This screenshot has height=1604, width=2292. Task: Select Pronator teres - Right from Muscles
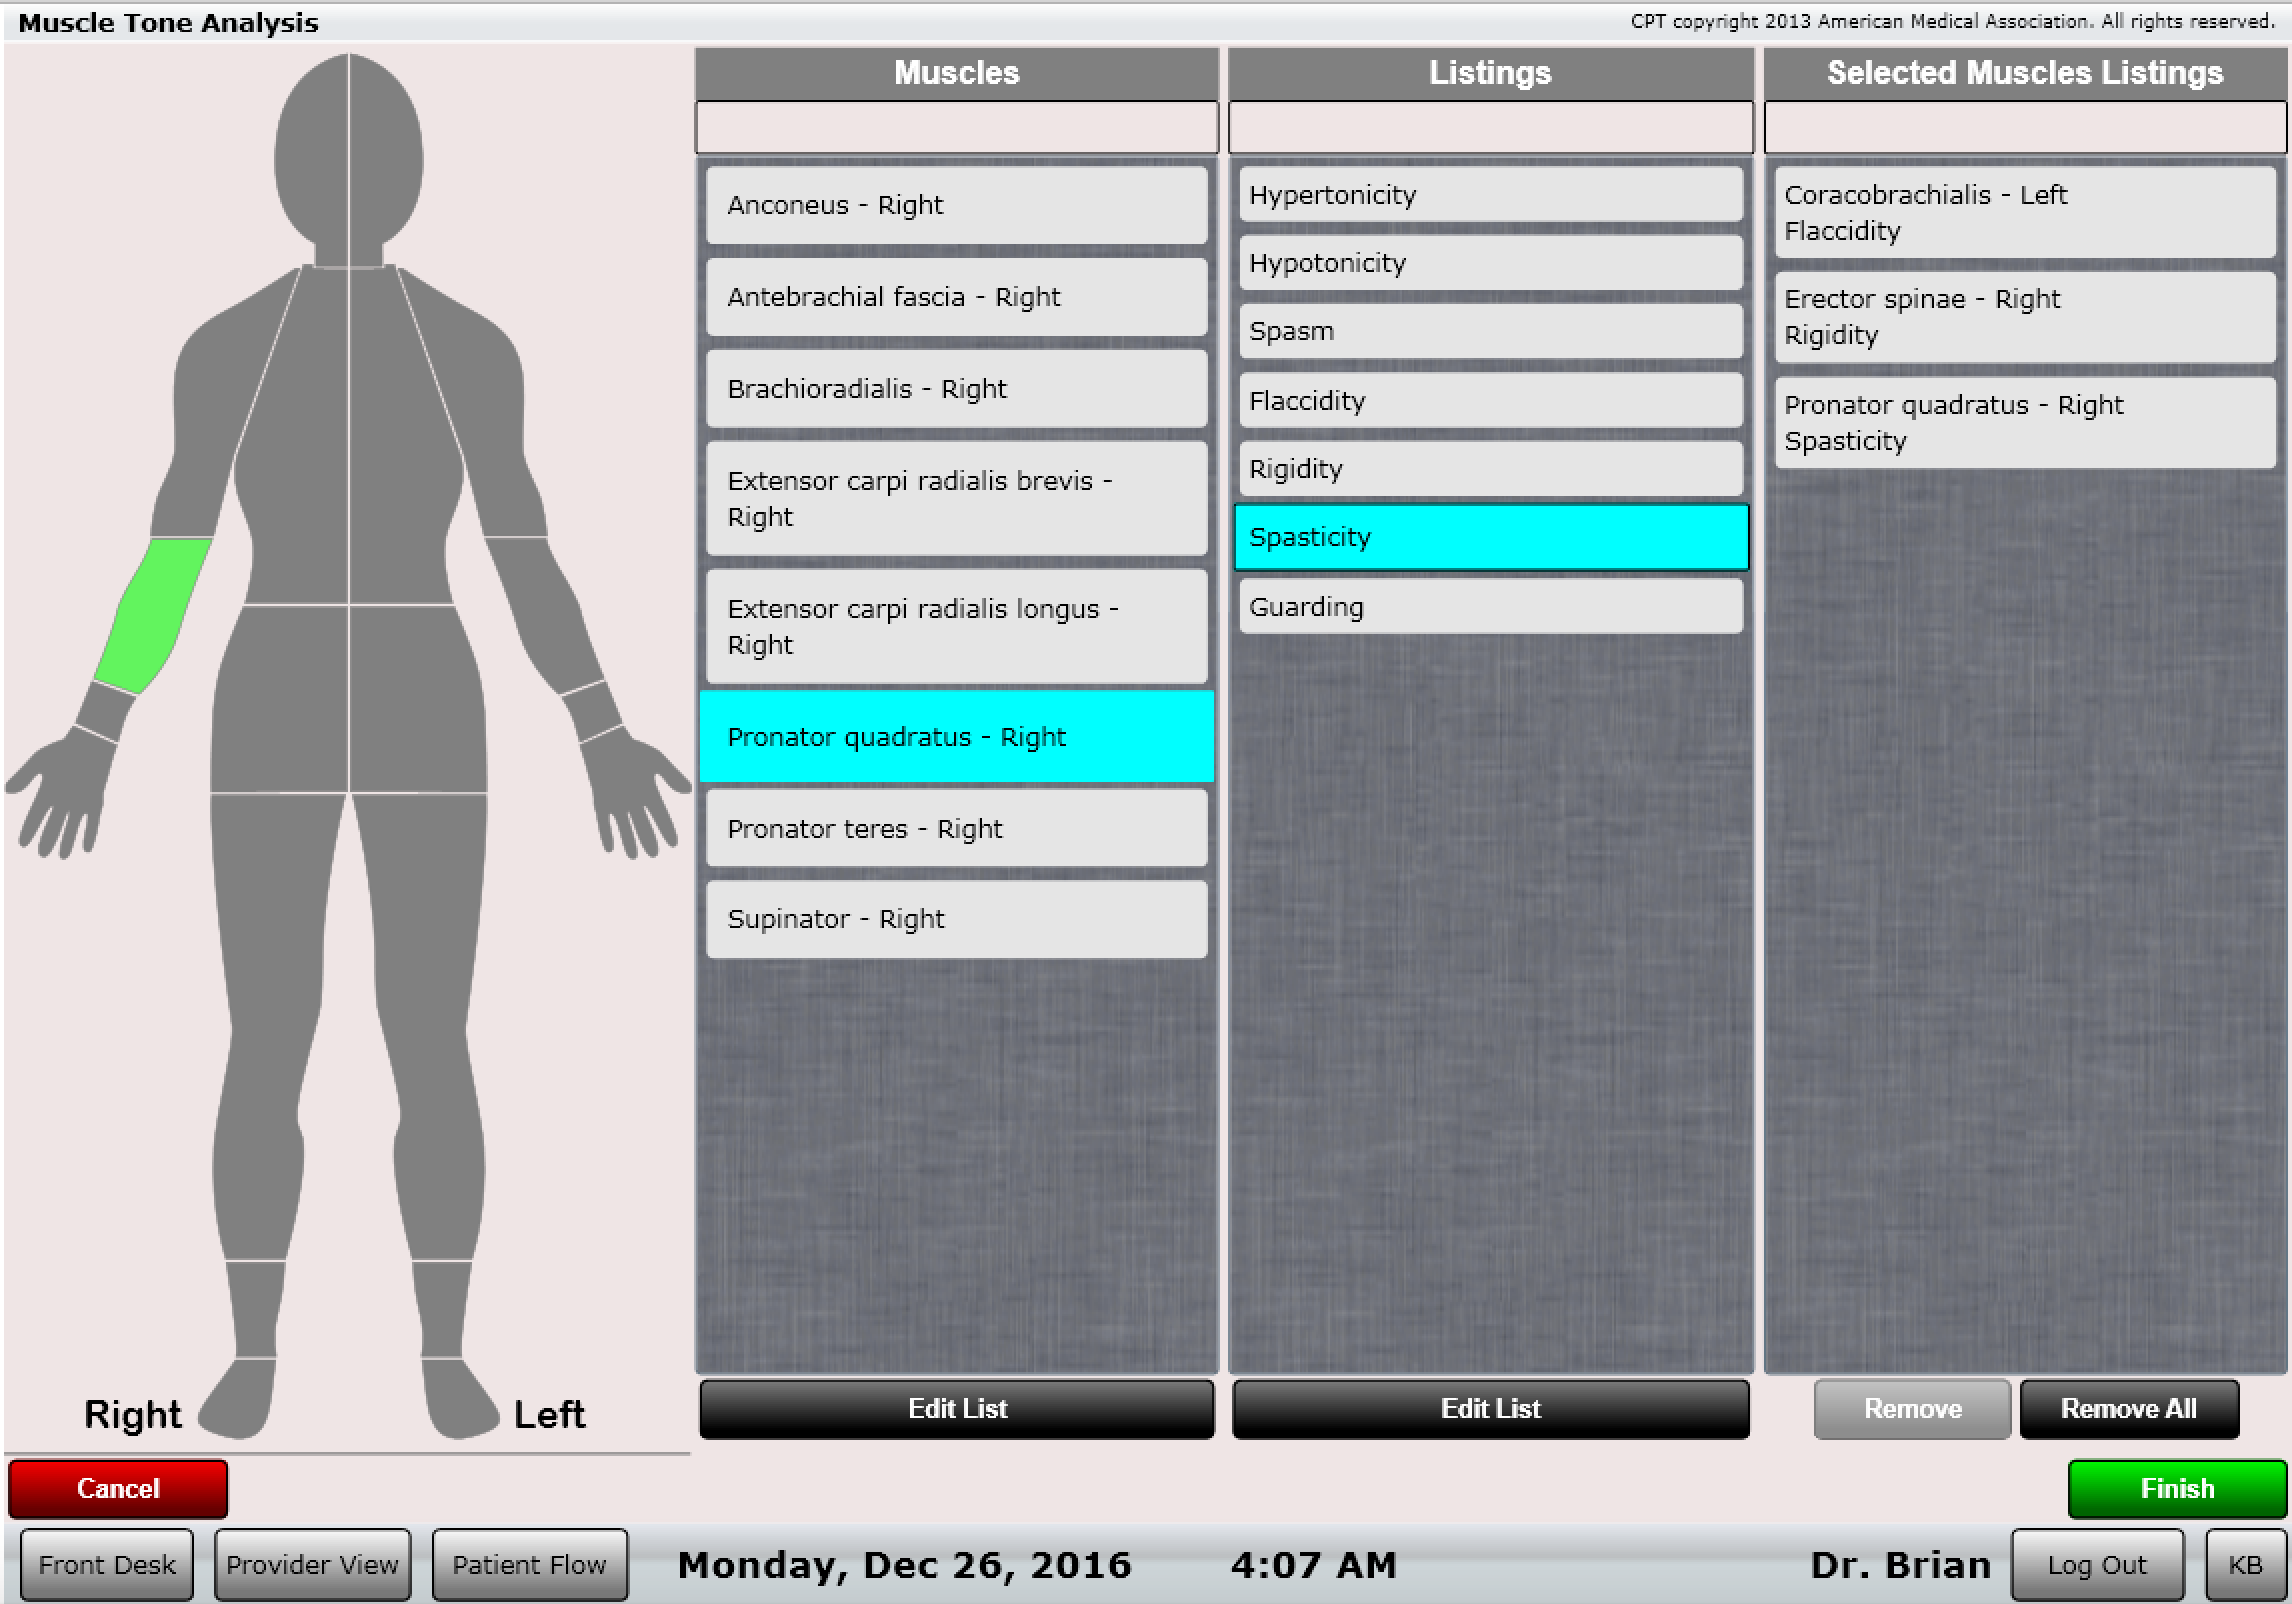[x=955, y=828]
